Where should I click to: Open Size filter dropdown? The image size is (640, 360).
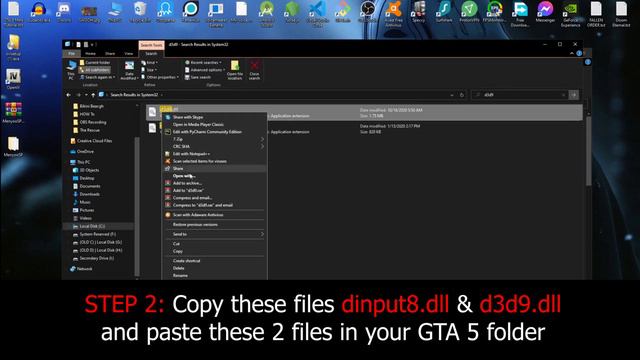tap(149, 70)
